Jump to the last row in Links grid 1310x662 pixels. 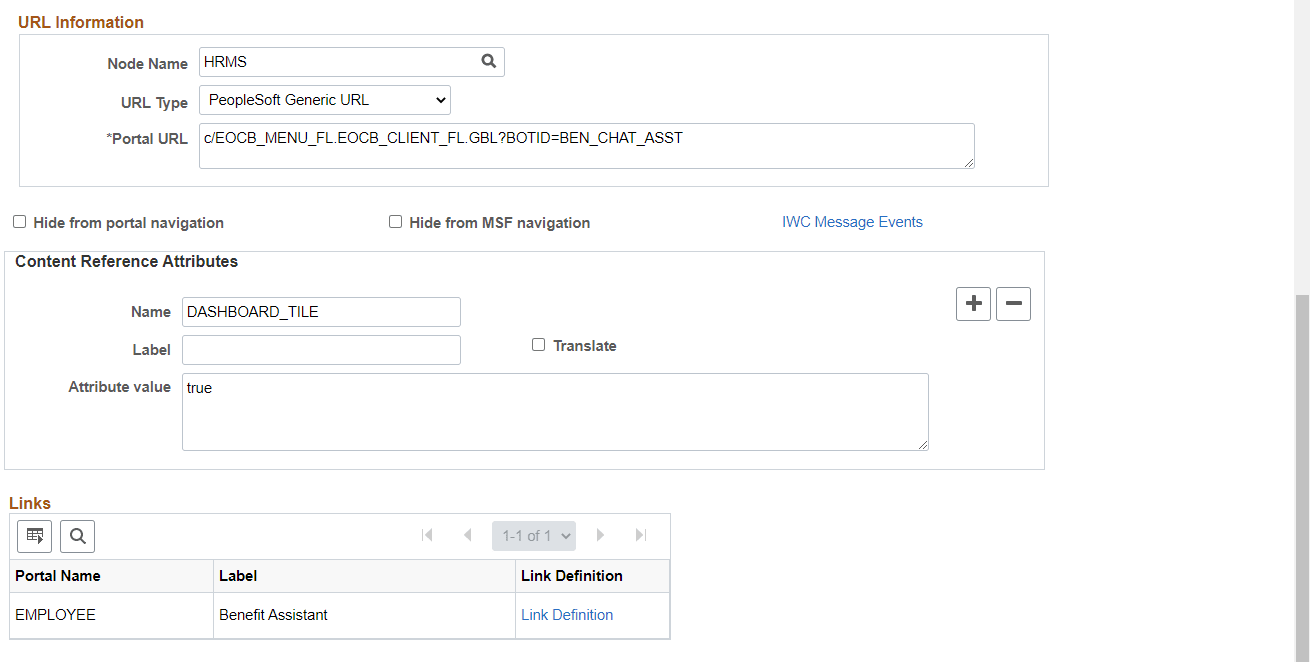coord(640,535)
